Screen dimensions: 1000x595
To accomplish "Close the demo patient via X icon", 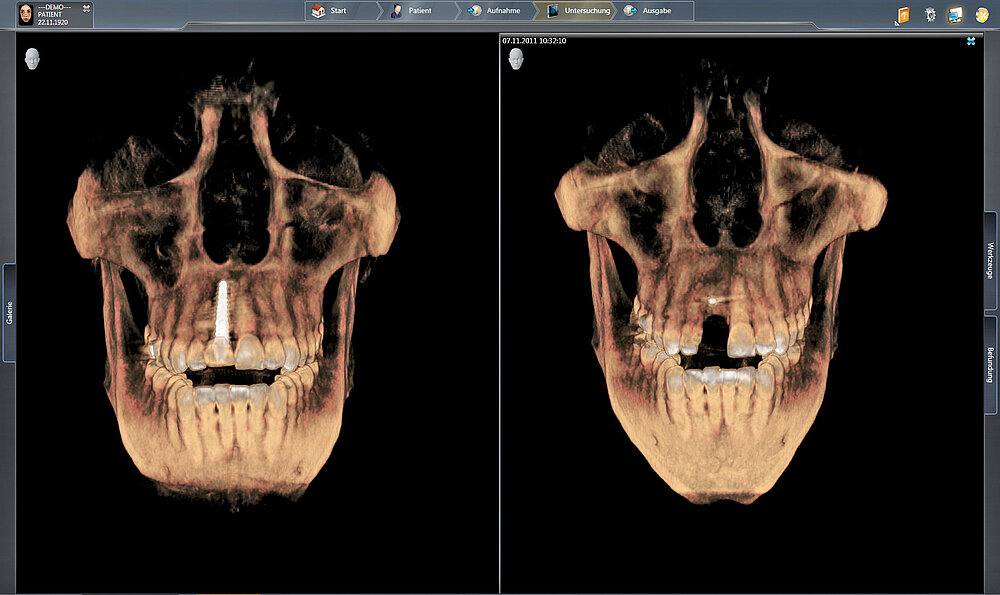I will click(87, 8).
